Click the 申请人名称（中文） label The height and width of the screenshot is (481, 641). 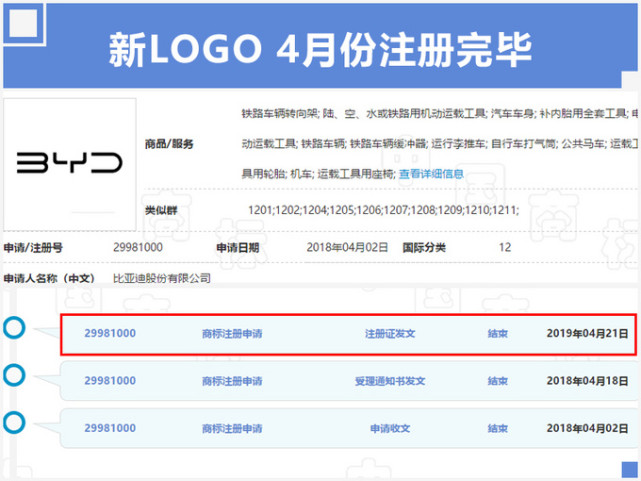tap(49, 279)
